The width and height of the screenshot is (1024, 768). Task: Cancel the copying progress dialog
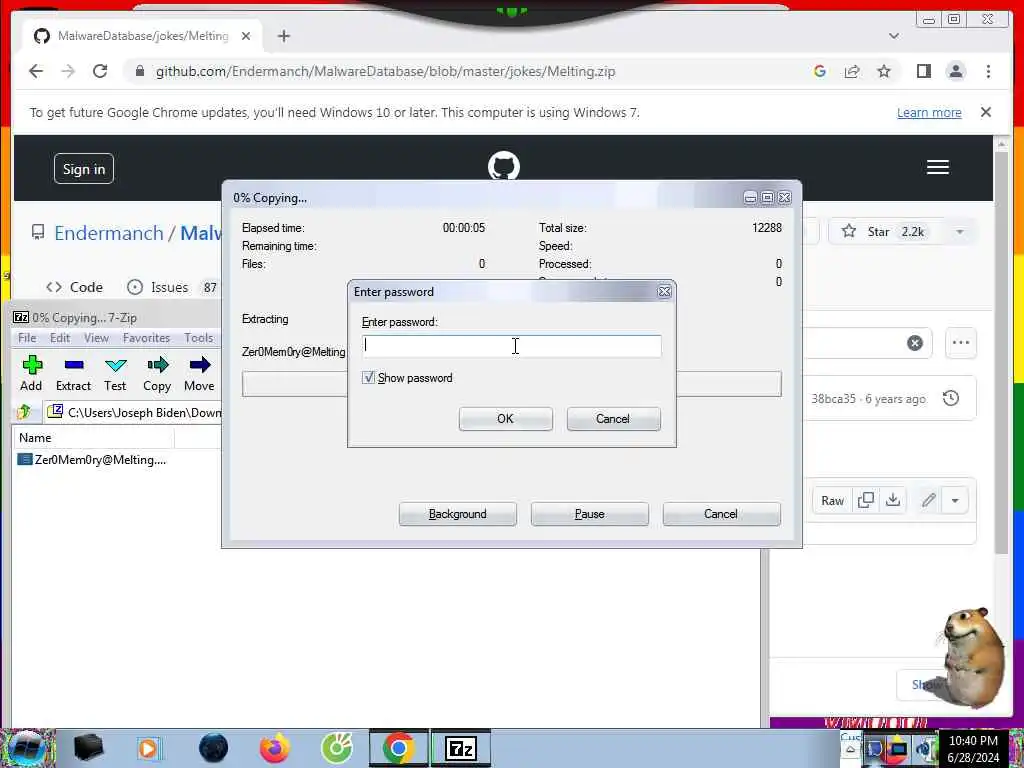point(721,514)
